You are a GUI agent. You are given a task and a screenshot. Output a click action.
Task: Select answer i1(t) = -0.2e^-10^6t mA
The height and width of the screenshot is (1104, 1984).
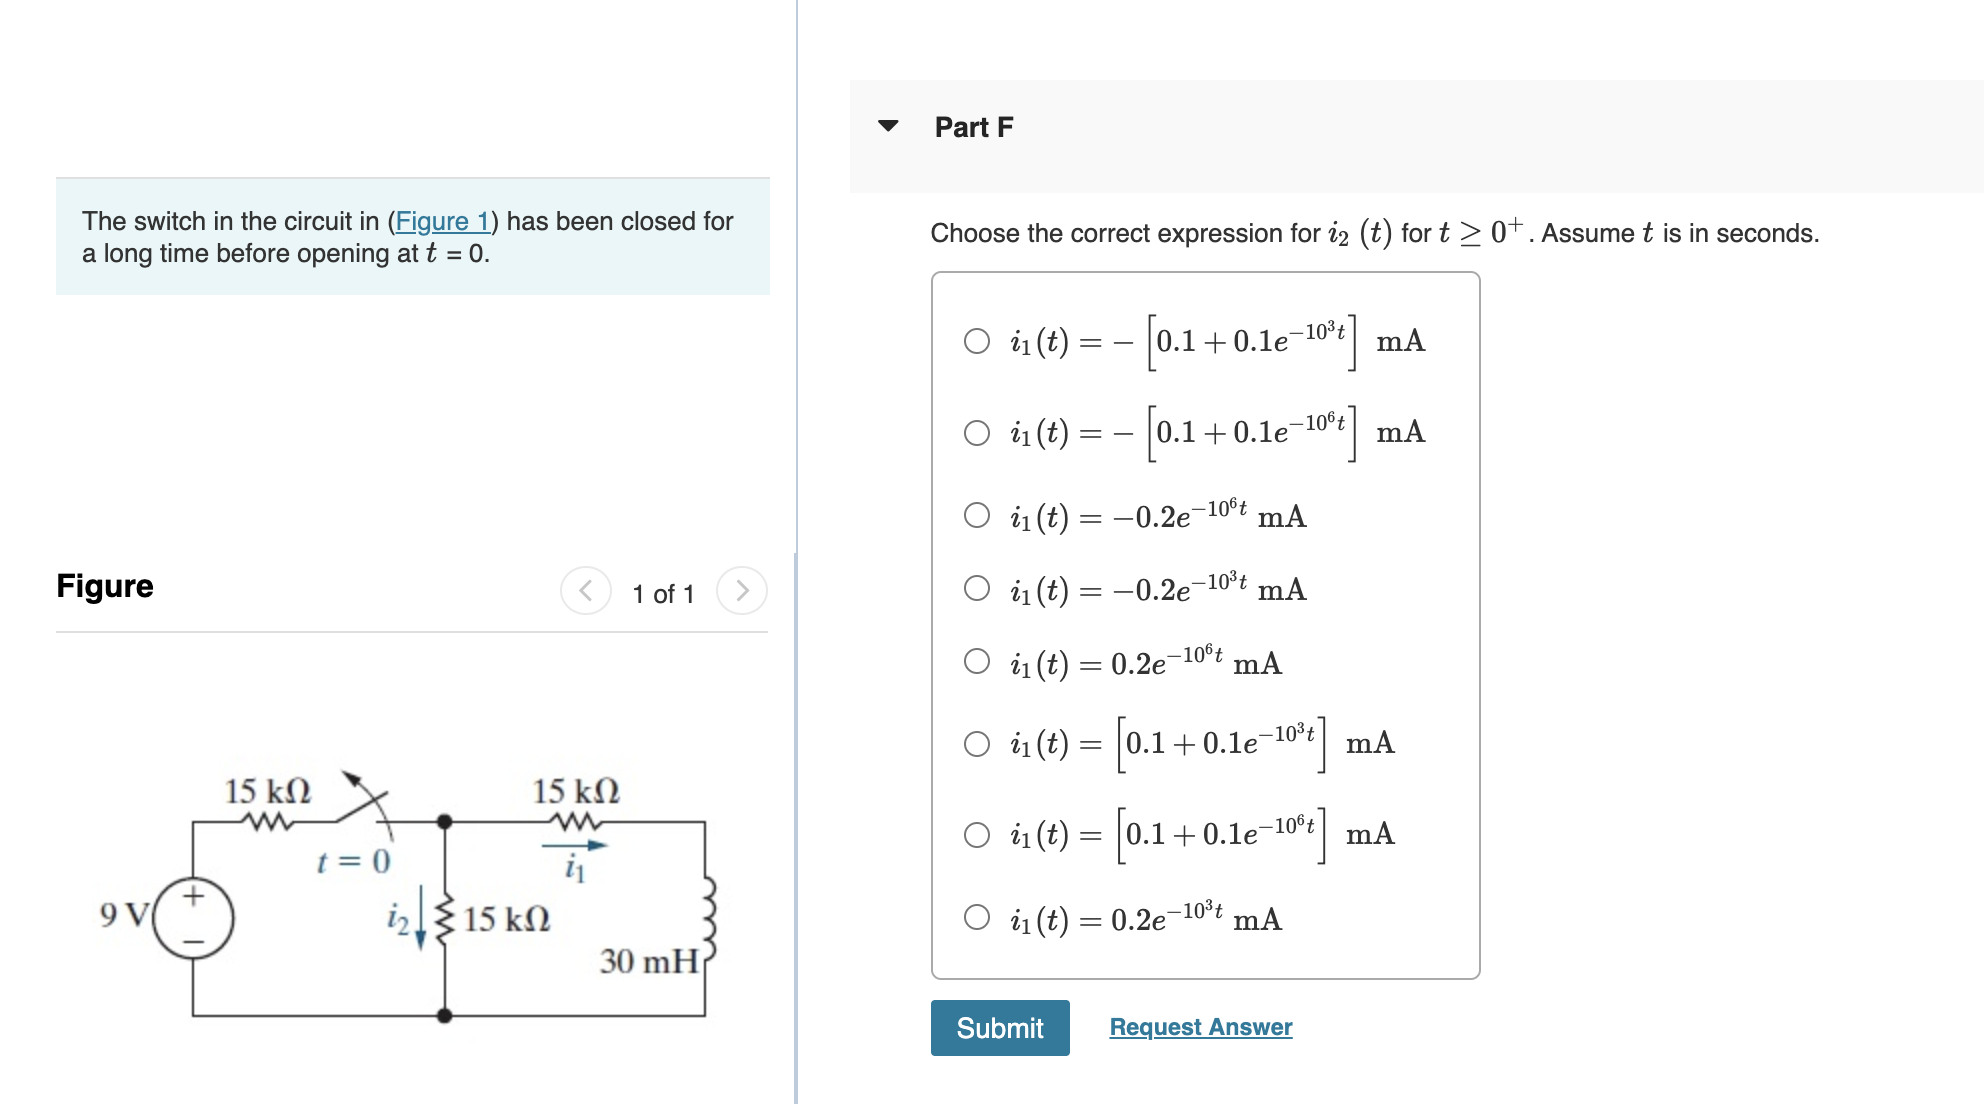[975, 516]
